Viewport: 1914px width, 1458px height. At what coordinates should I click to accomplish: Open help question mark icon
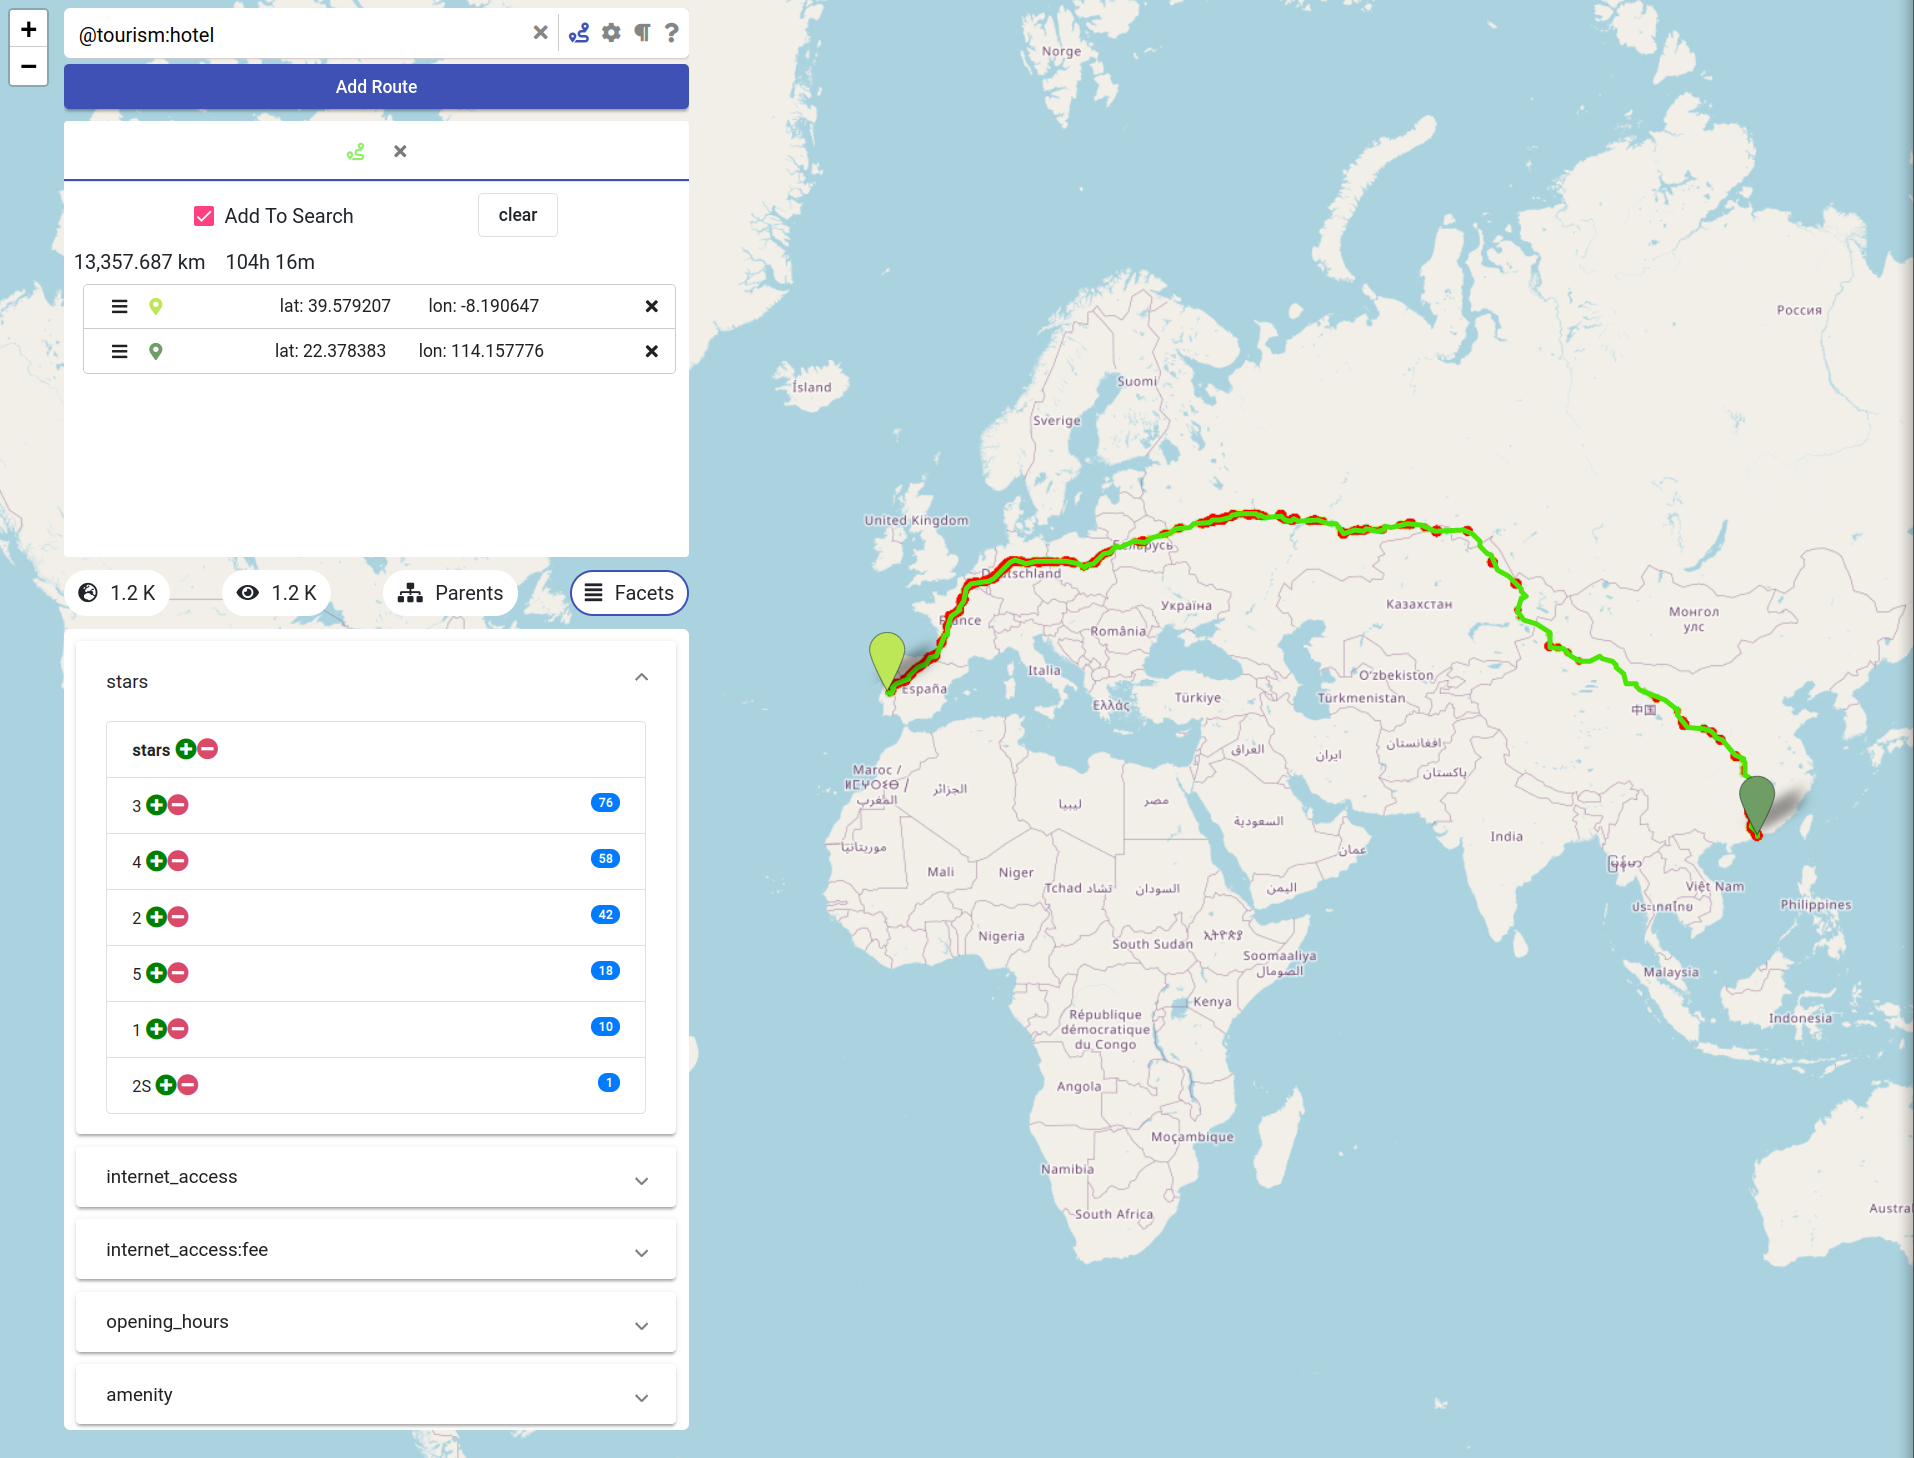click(x=672, y=34)
